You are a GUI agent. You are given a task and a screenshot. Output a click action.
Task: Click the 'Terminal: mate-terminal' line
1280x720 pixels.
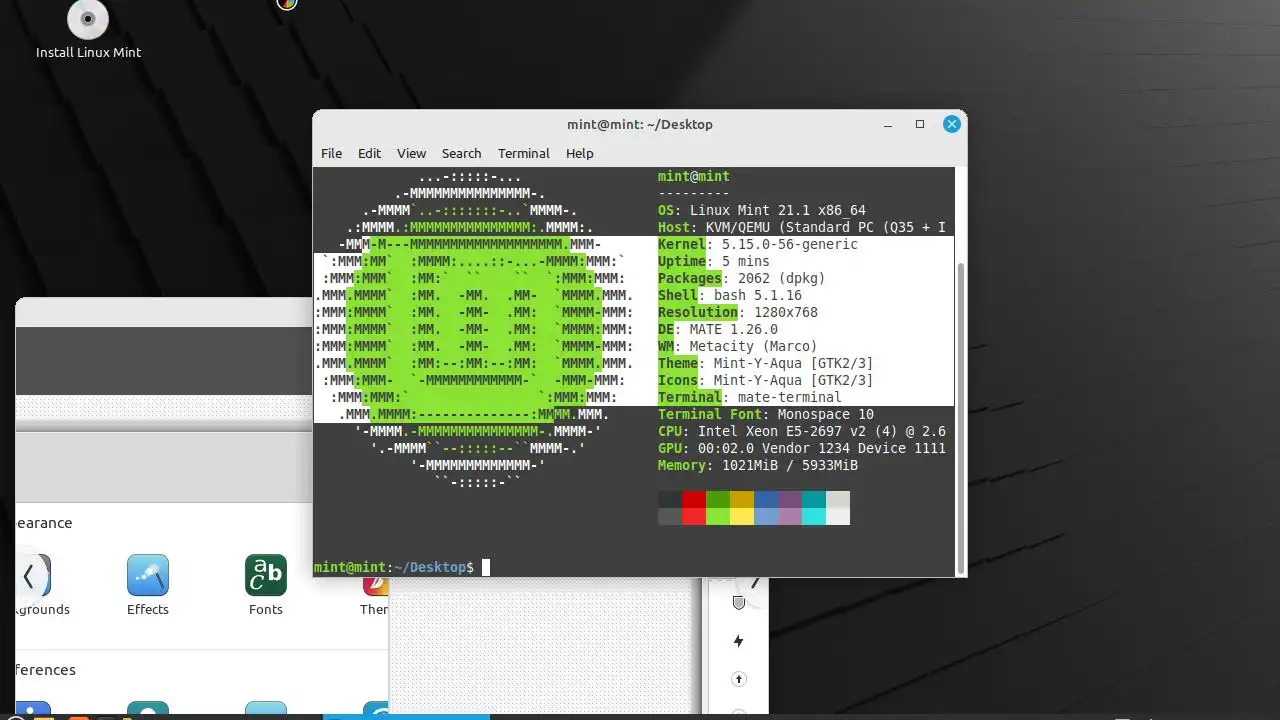[x=750, y=397]
